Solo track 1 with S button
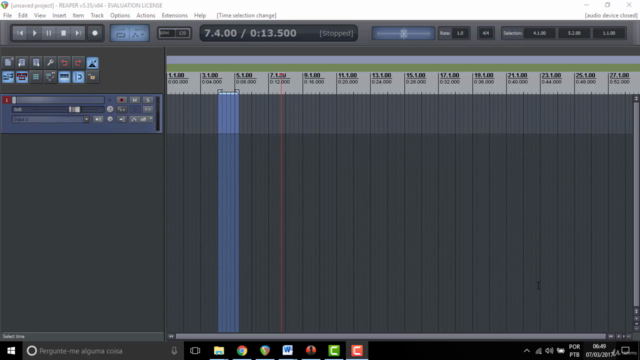Viewport: 640px width, 360px height. (148, 100)
